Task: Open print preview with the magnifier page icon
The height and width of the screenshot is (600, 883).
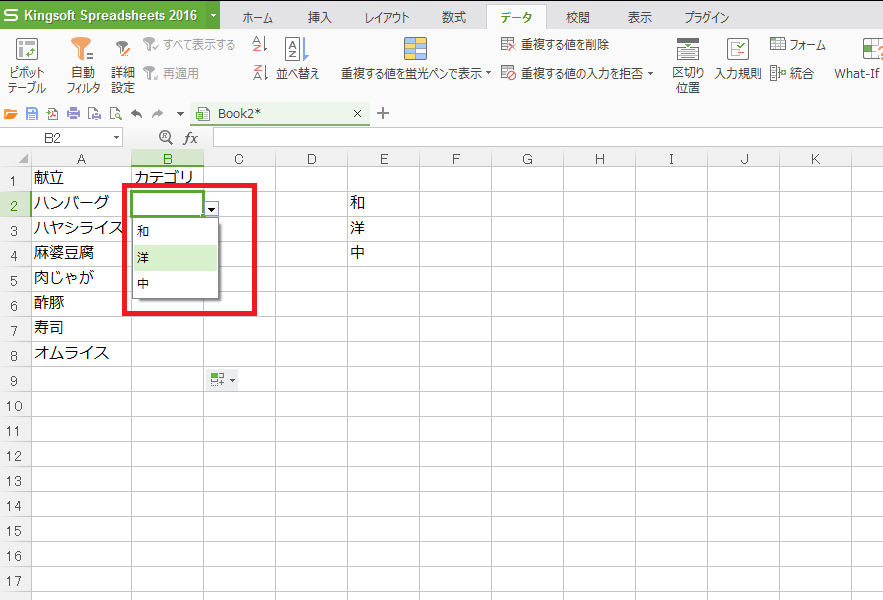Action: [115, 114]
